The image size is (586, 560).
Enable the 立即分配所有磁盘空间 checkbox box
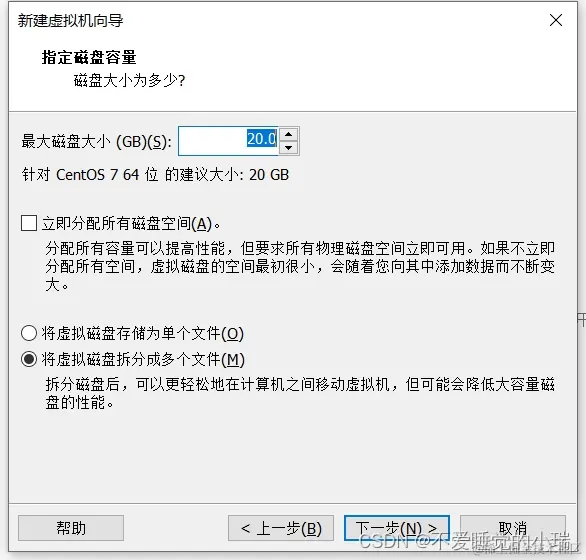[x=29, y=223]
